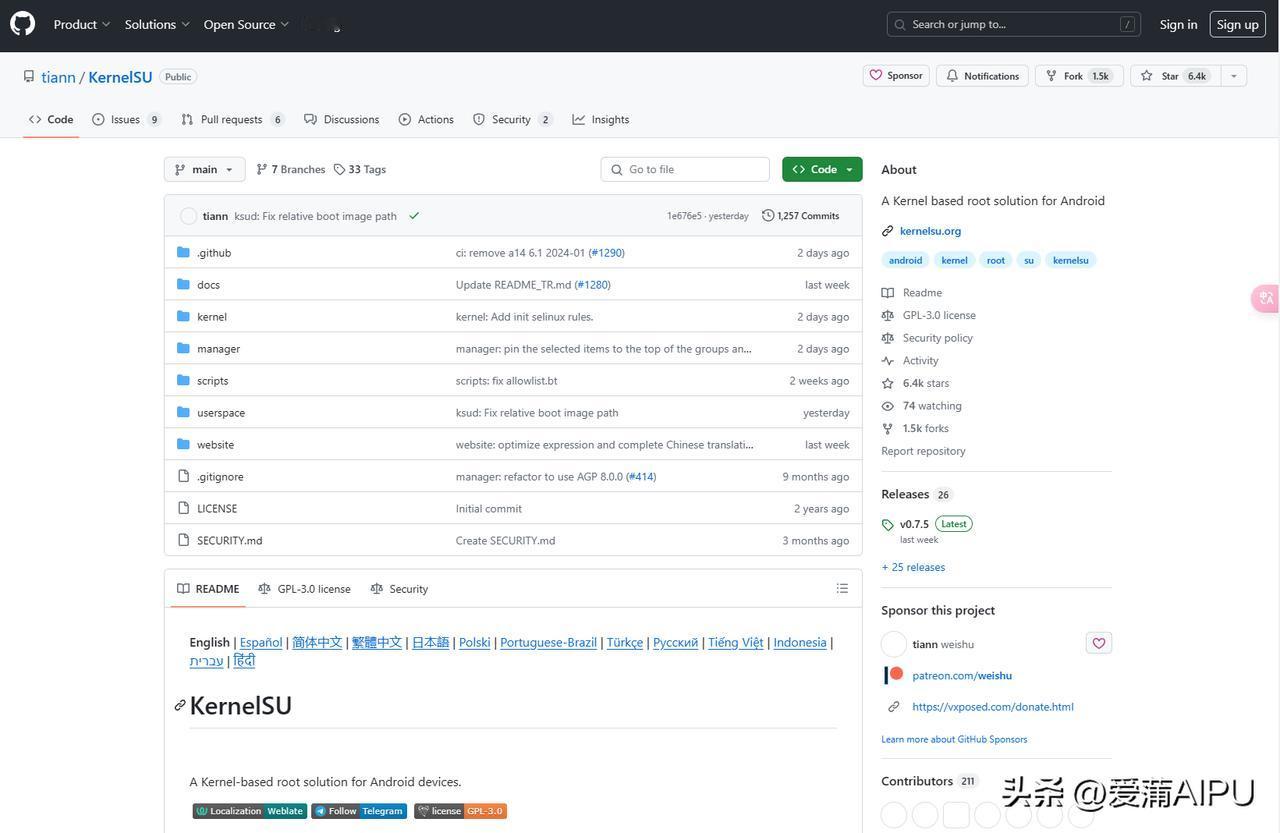The image size is (1280, 833).
Task: Open the Actions tab
Action: (x=426, y=120)
